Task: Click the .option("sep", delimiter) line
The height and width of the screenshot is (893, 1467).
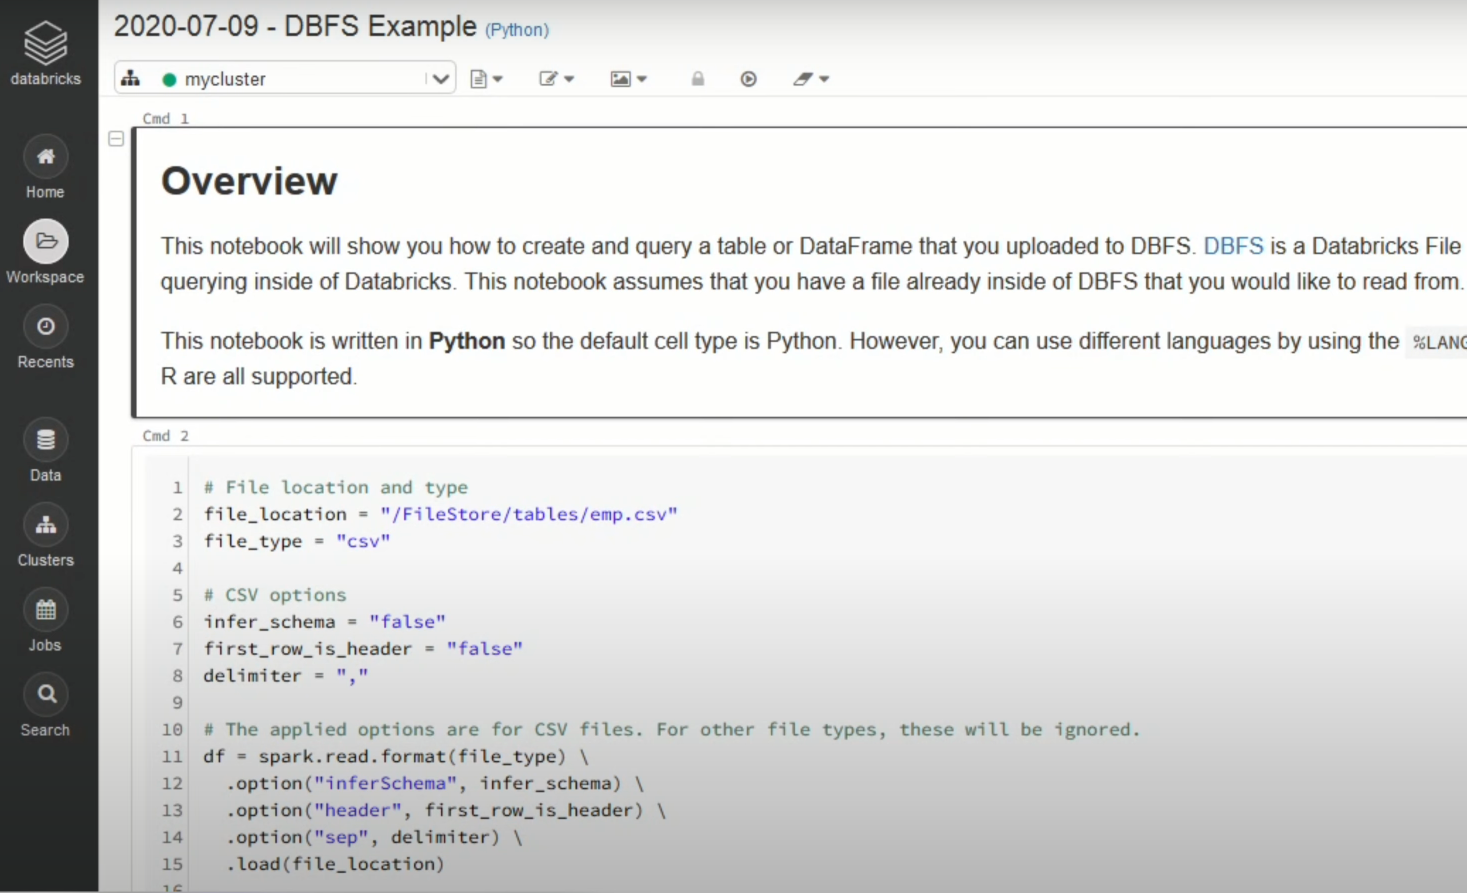Action: click(x=373, y=838)
